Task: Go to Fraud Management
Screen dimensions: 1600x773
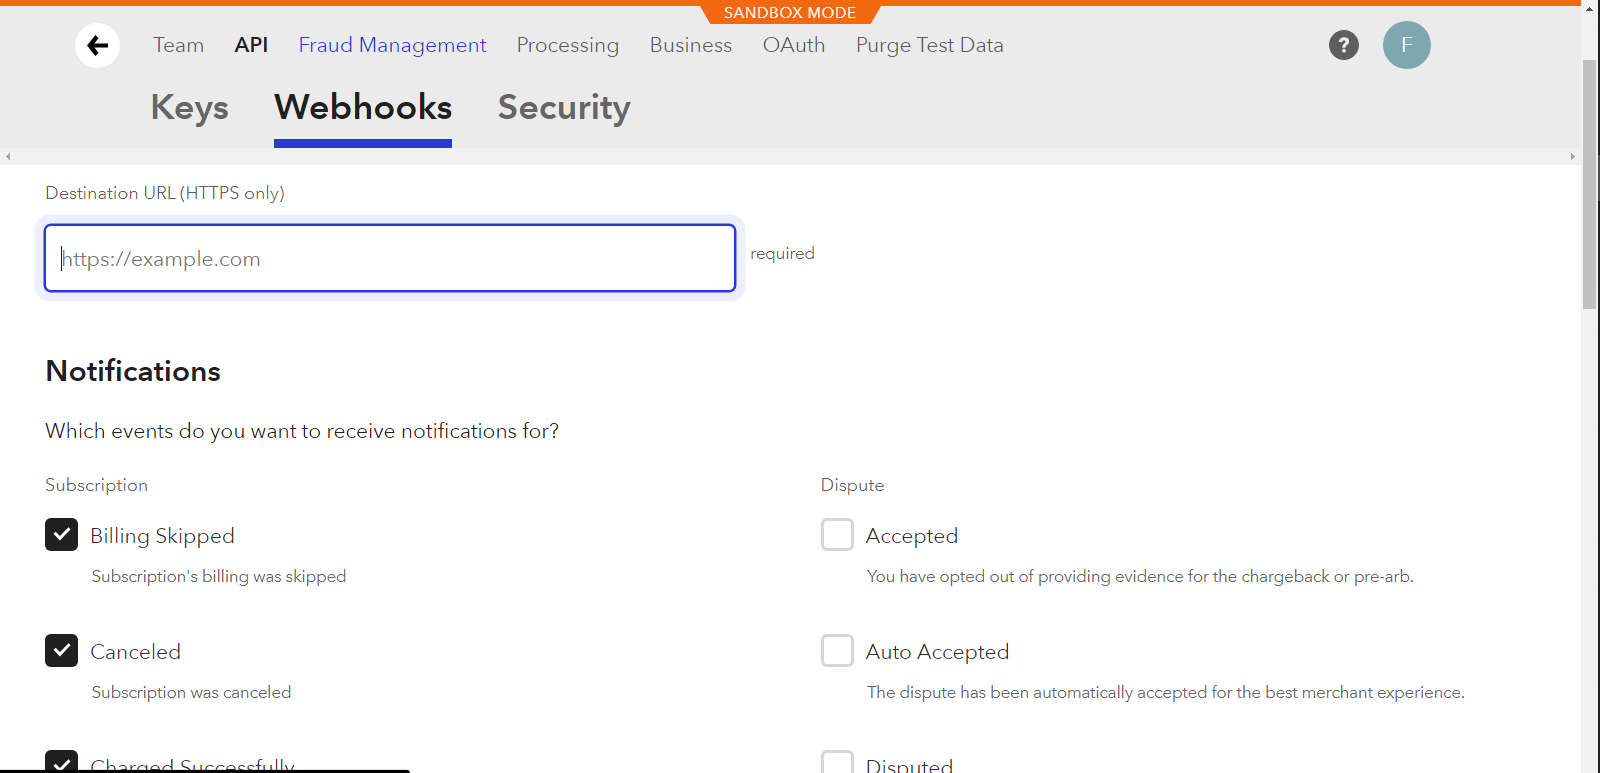Action: point(392,45)
